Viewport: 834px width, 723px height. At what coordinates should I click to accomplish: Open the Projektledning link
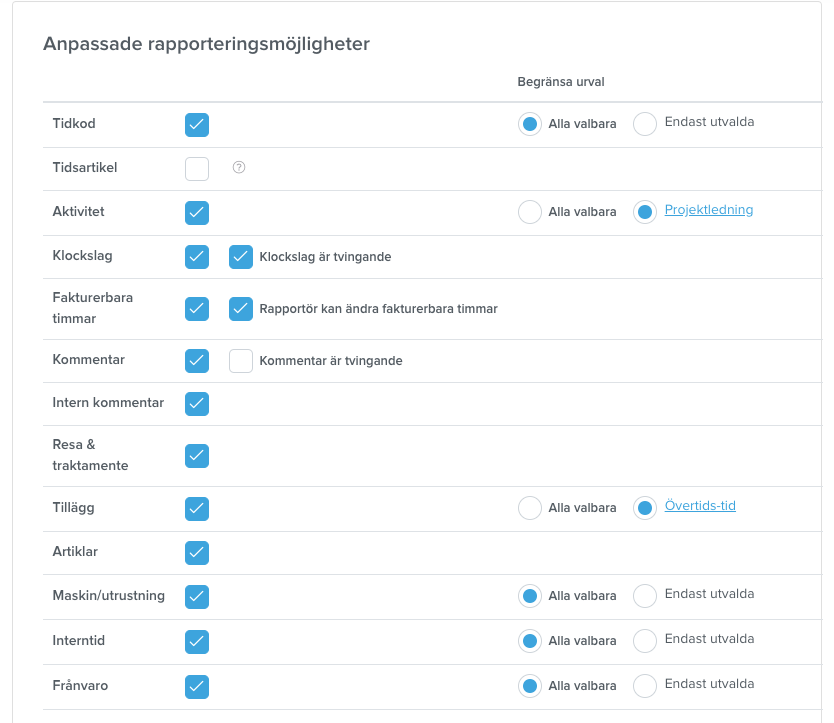708,210
